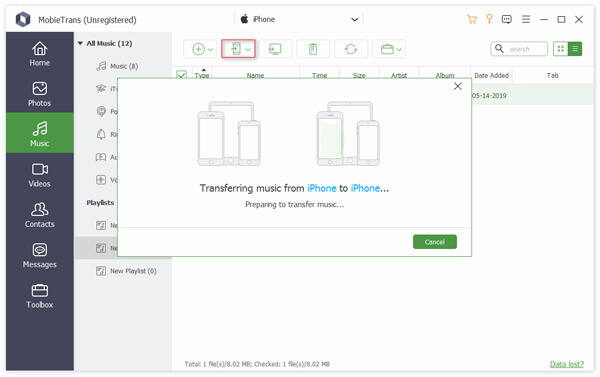This screenshot has height=377, width=600.
Task: Sort by the Size column header
Action: (359, 75)
